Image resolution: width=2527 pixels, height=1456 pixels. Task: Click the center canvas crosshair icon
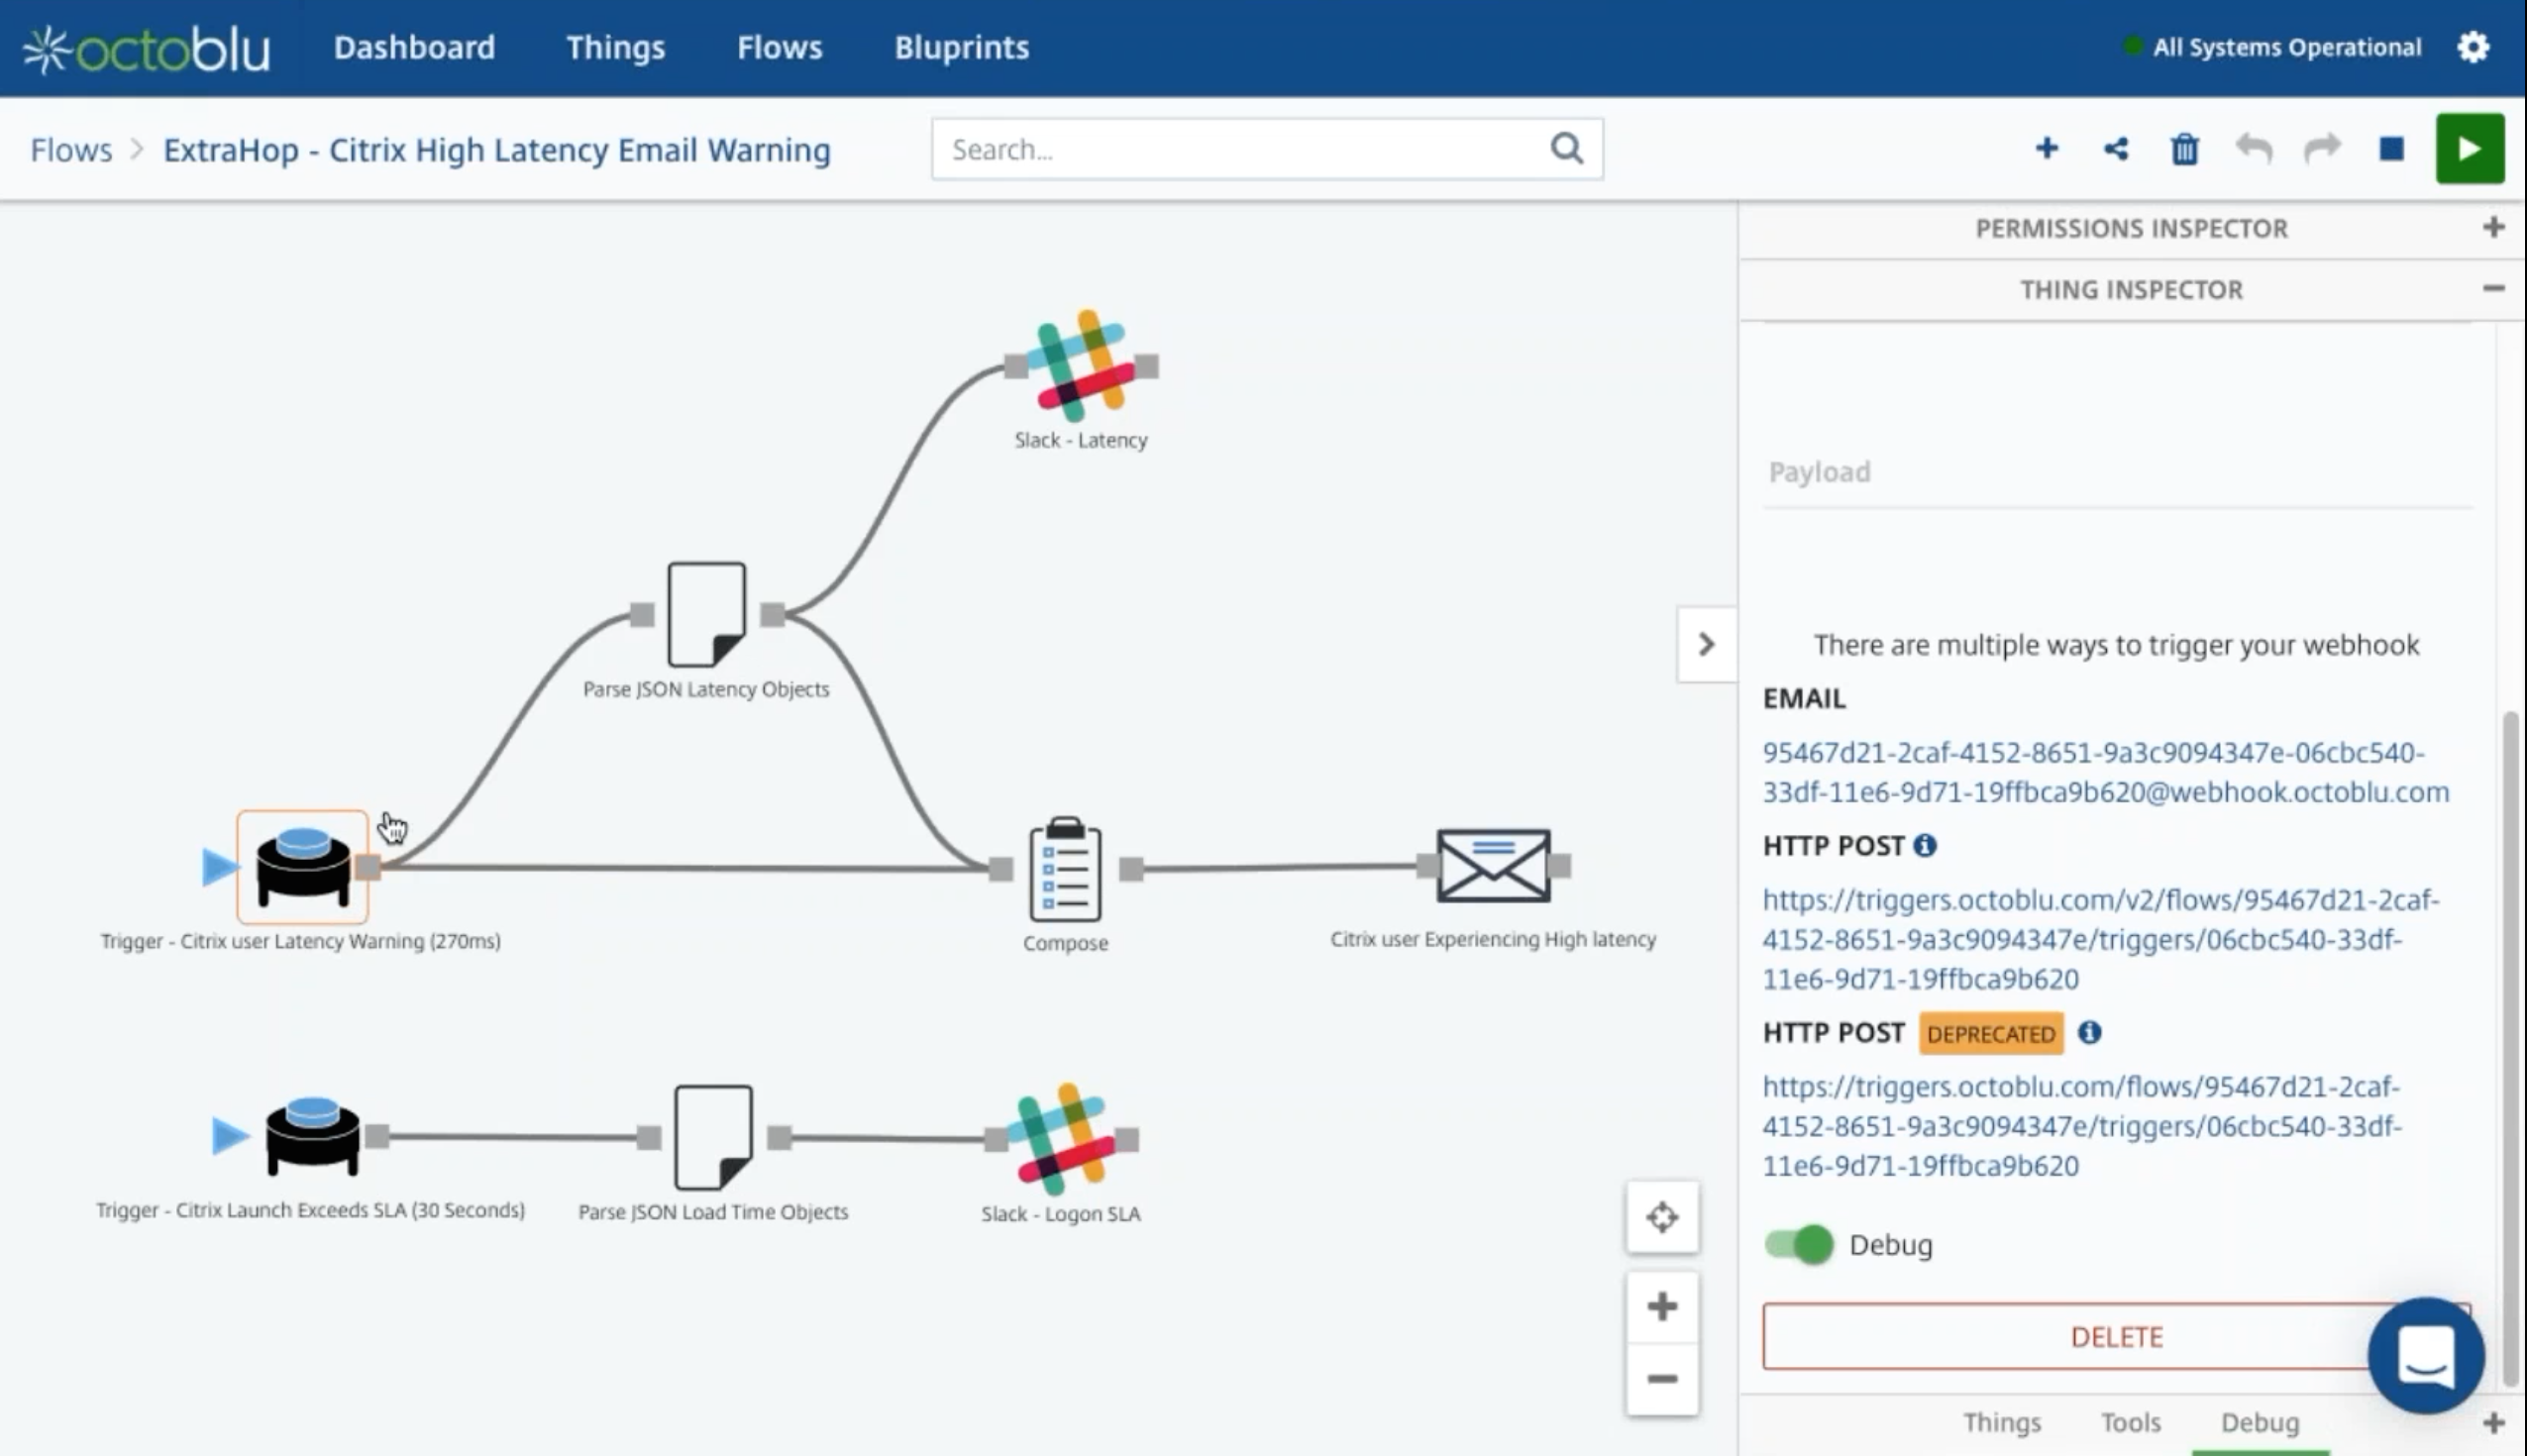coord(1662,1217)
